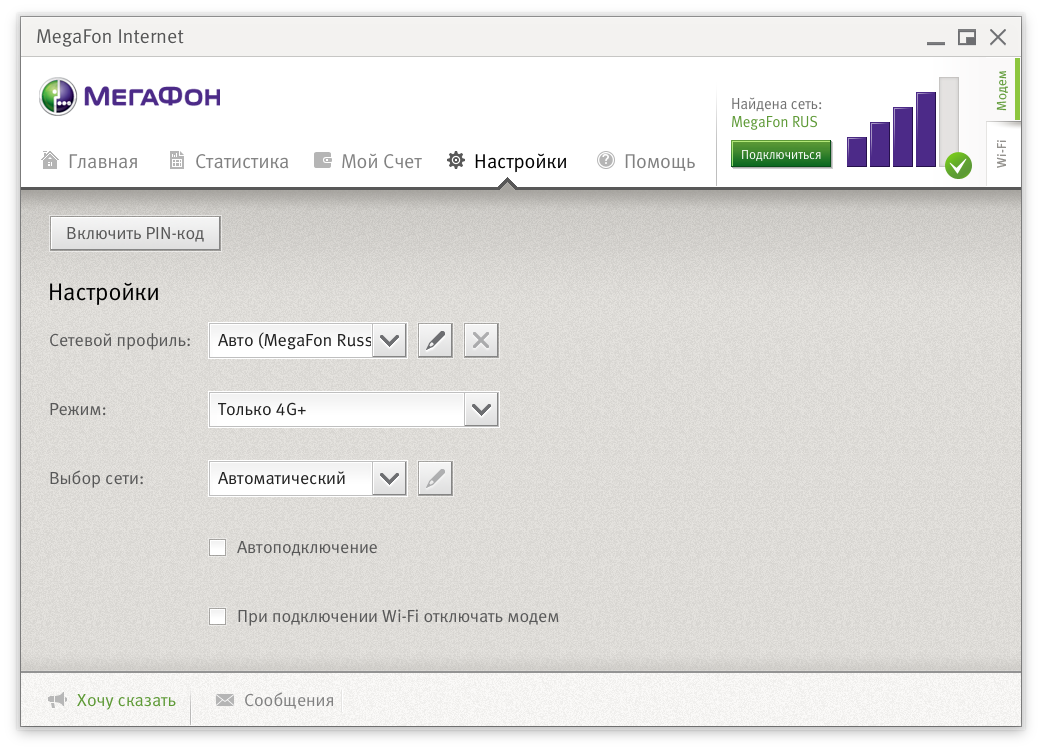Enable the Автоподключение checkbox
Image resolution: width=1042 pixels, height=751 pixels.
217,548
